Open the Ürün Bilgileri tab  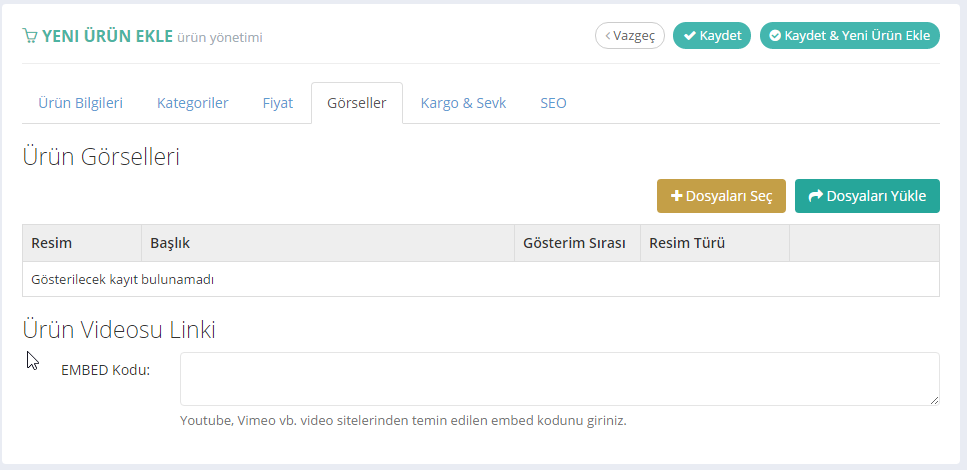tap(80, 103)
